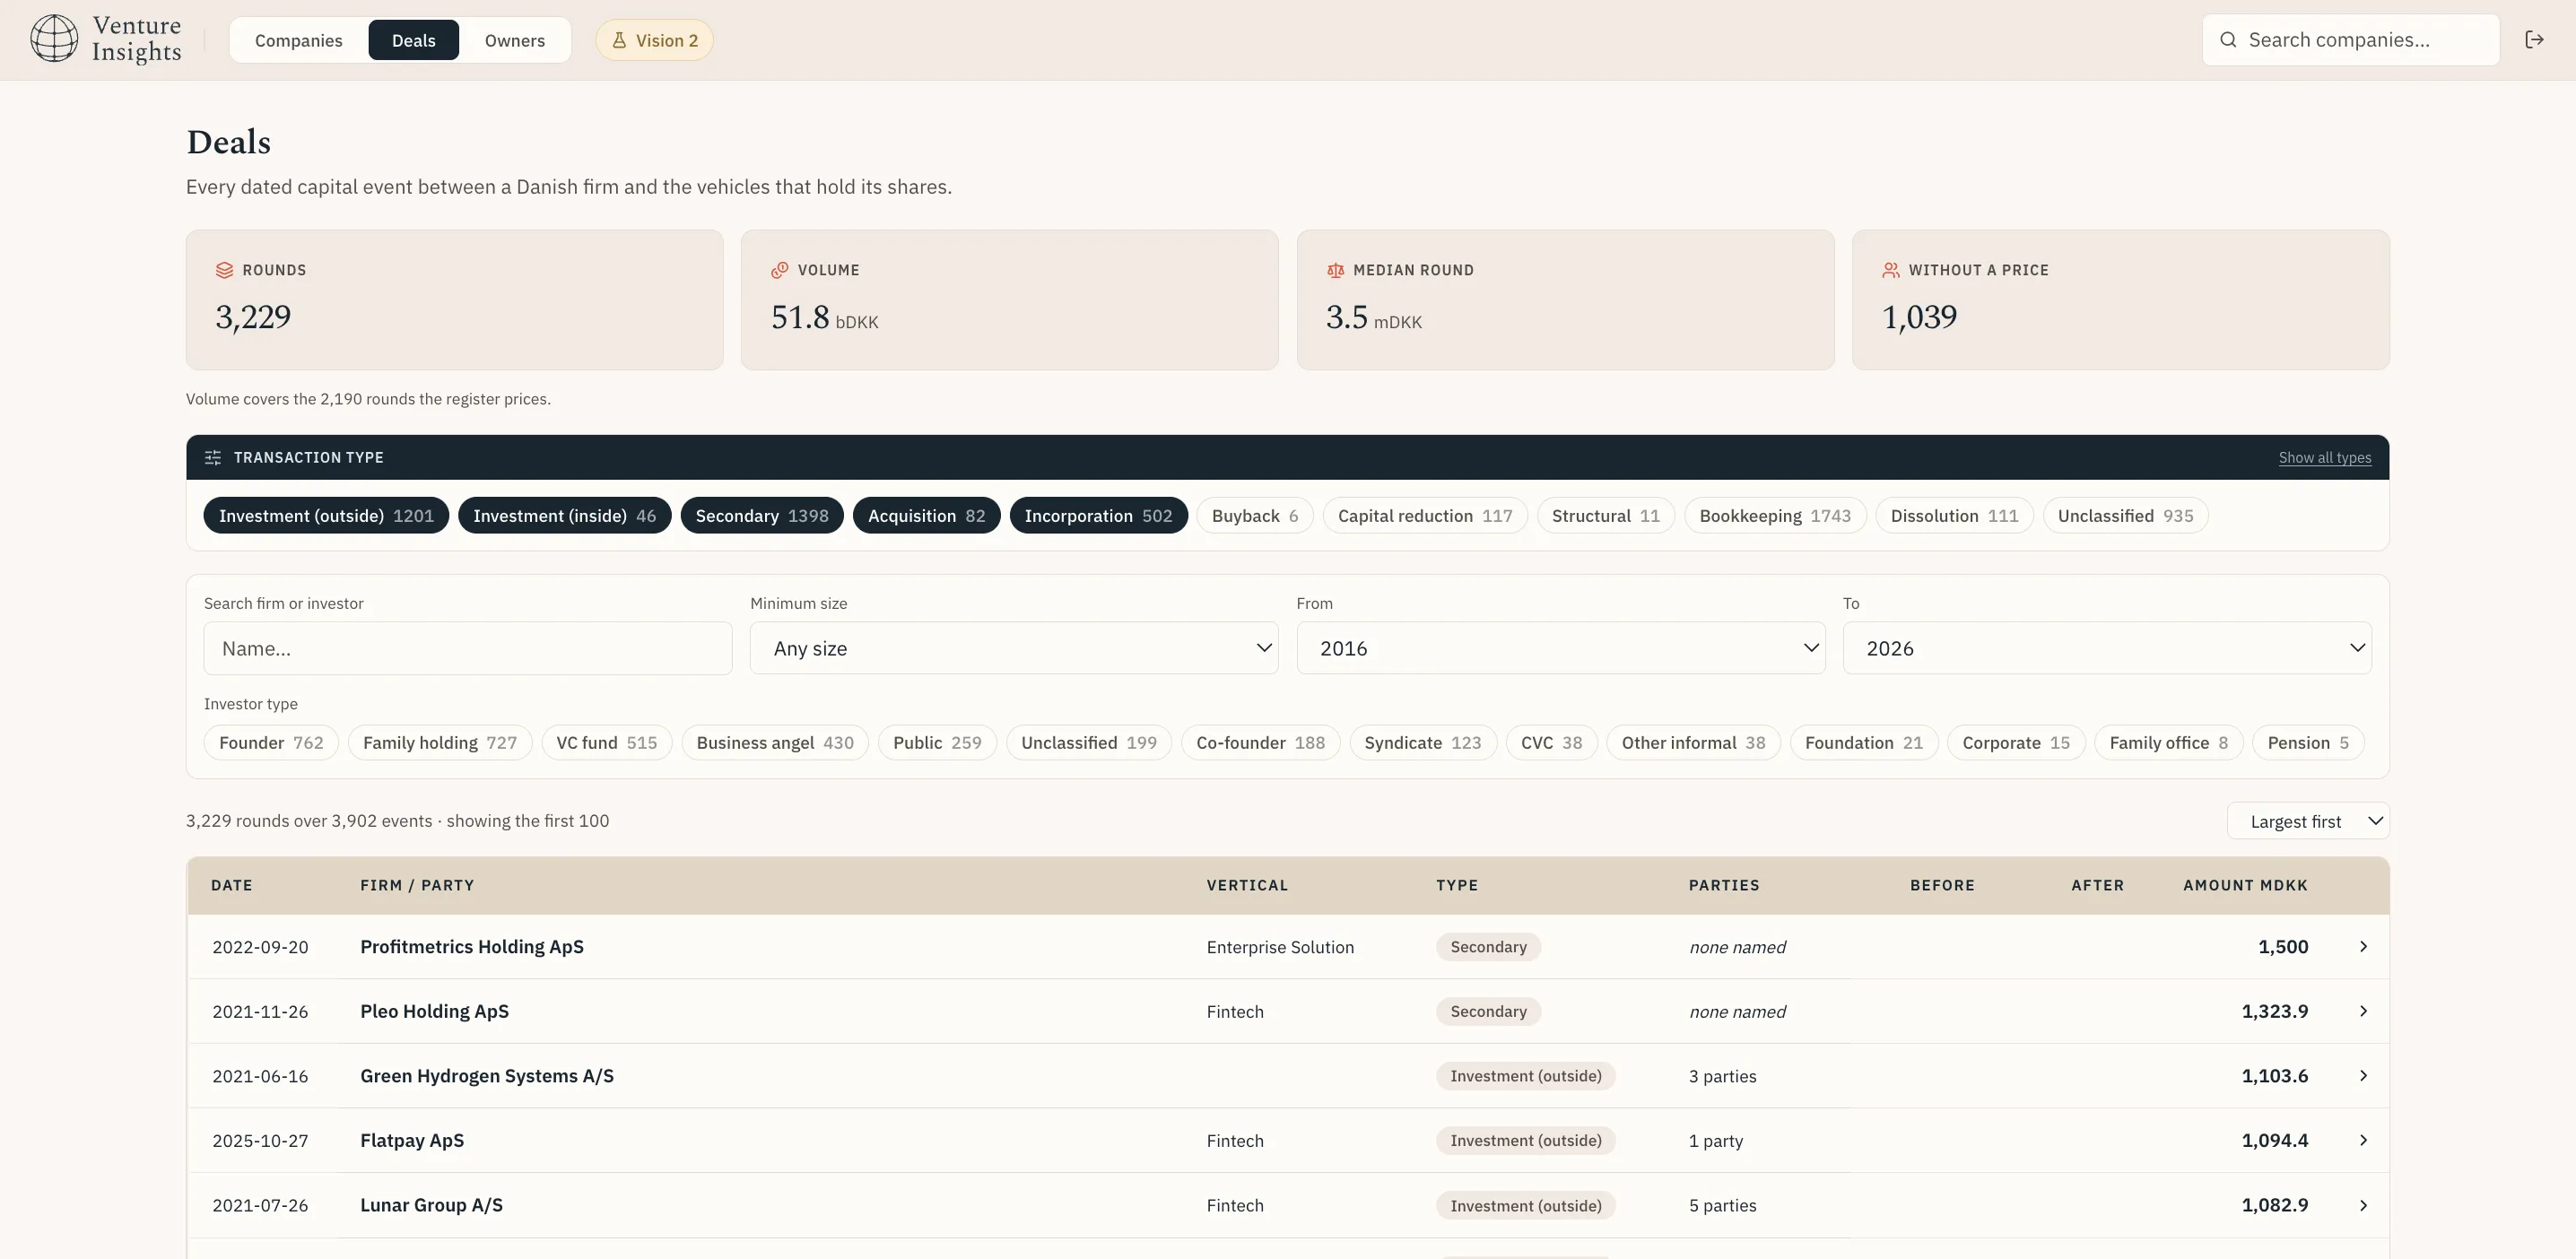Enable the Bookkeeping type chip
The width and height of the screenshot is (2576, 1259).
[x=1775, y=515]
